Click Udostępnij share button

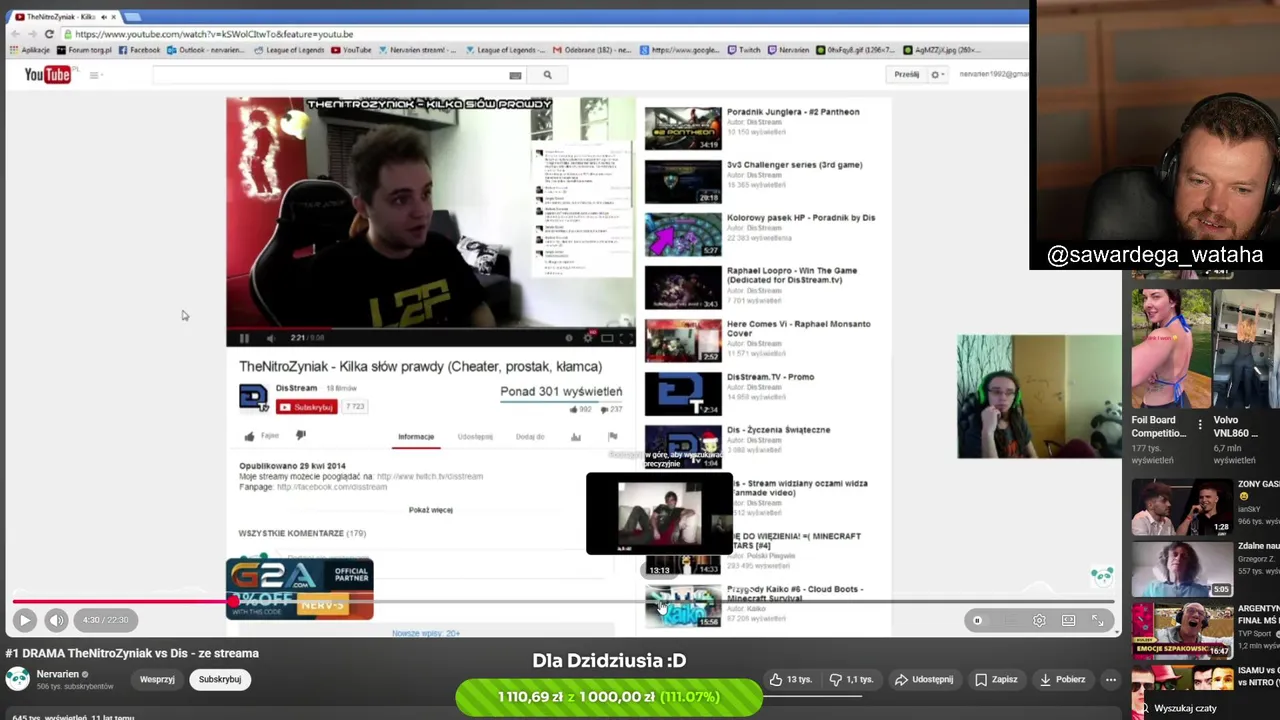pyautogui.click(x=924, y=679)
